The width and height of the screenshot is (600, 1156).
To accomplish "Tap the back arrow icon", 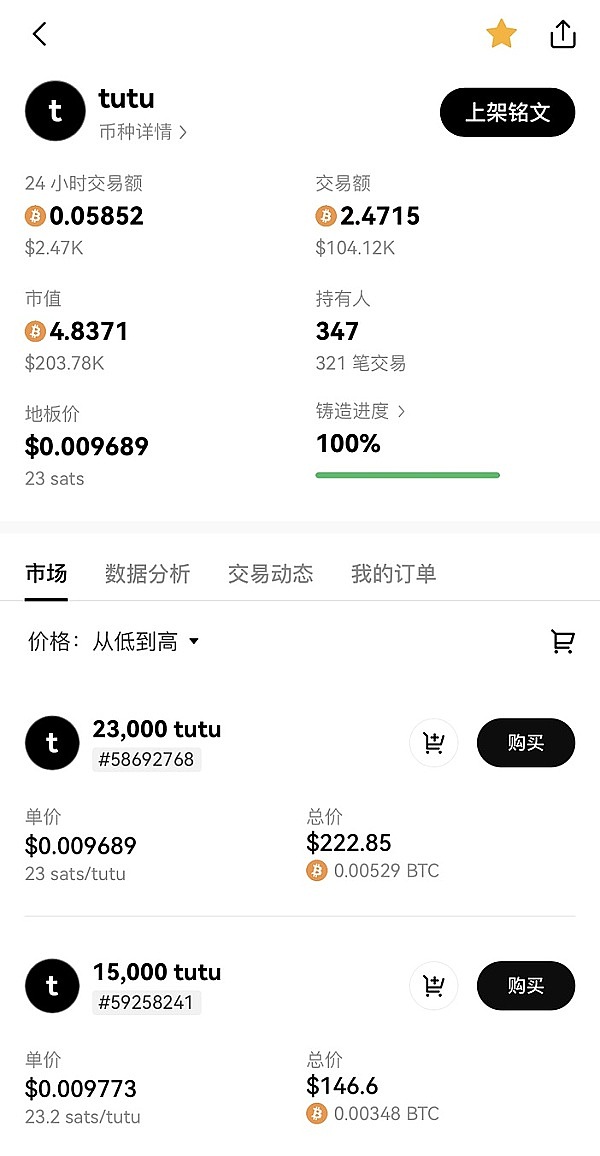I will [39, 34].
